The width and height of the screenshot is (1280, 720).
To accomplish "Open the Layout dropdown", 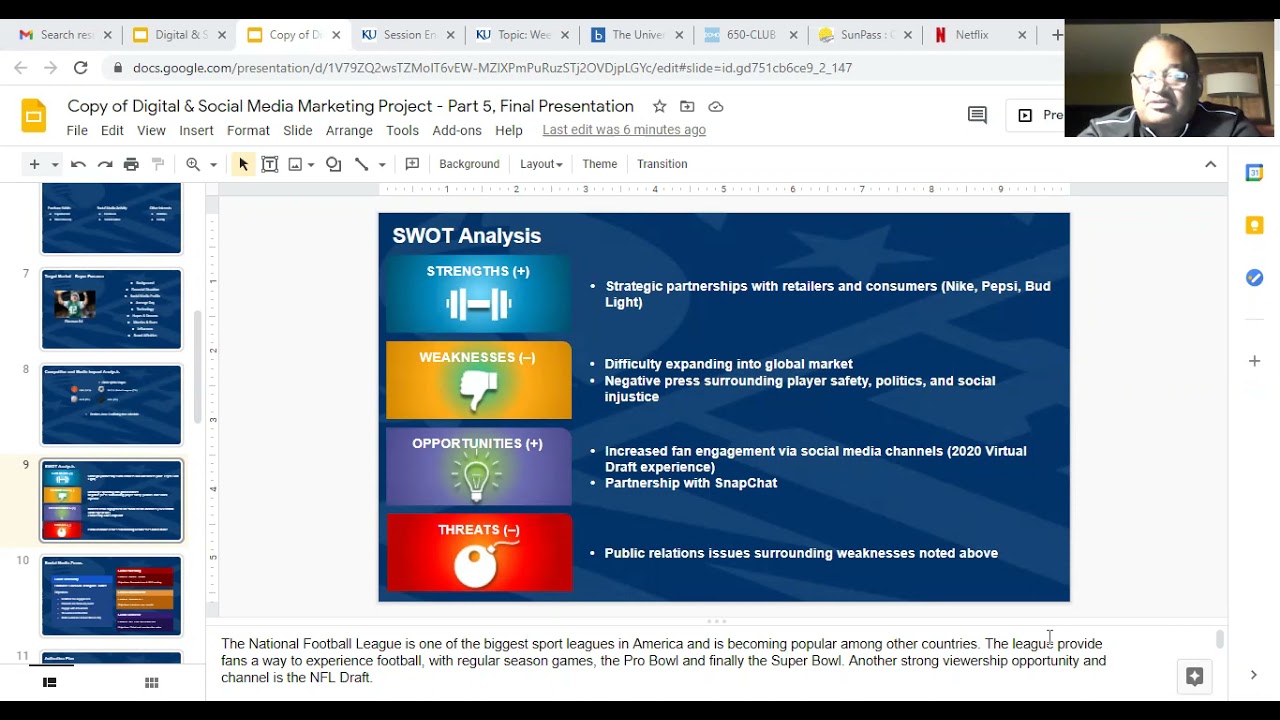I will (x=541, y=164).
